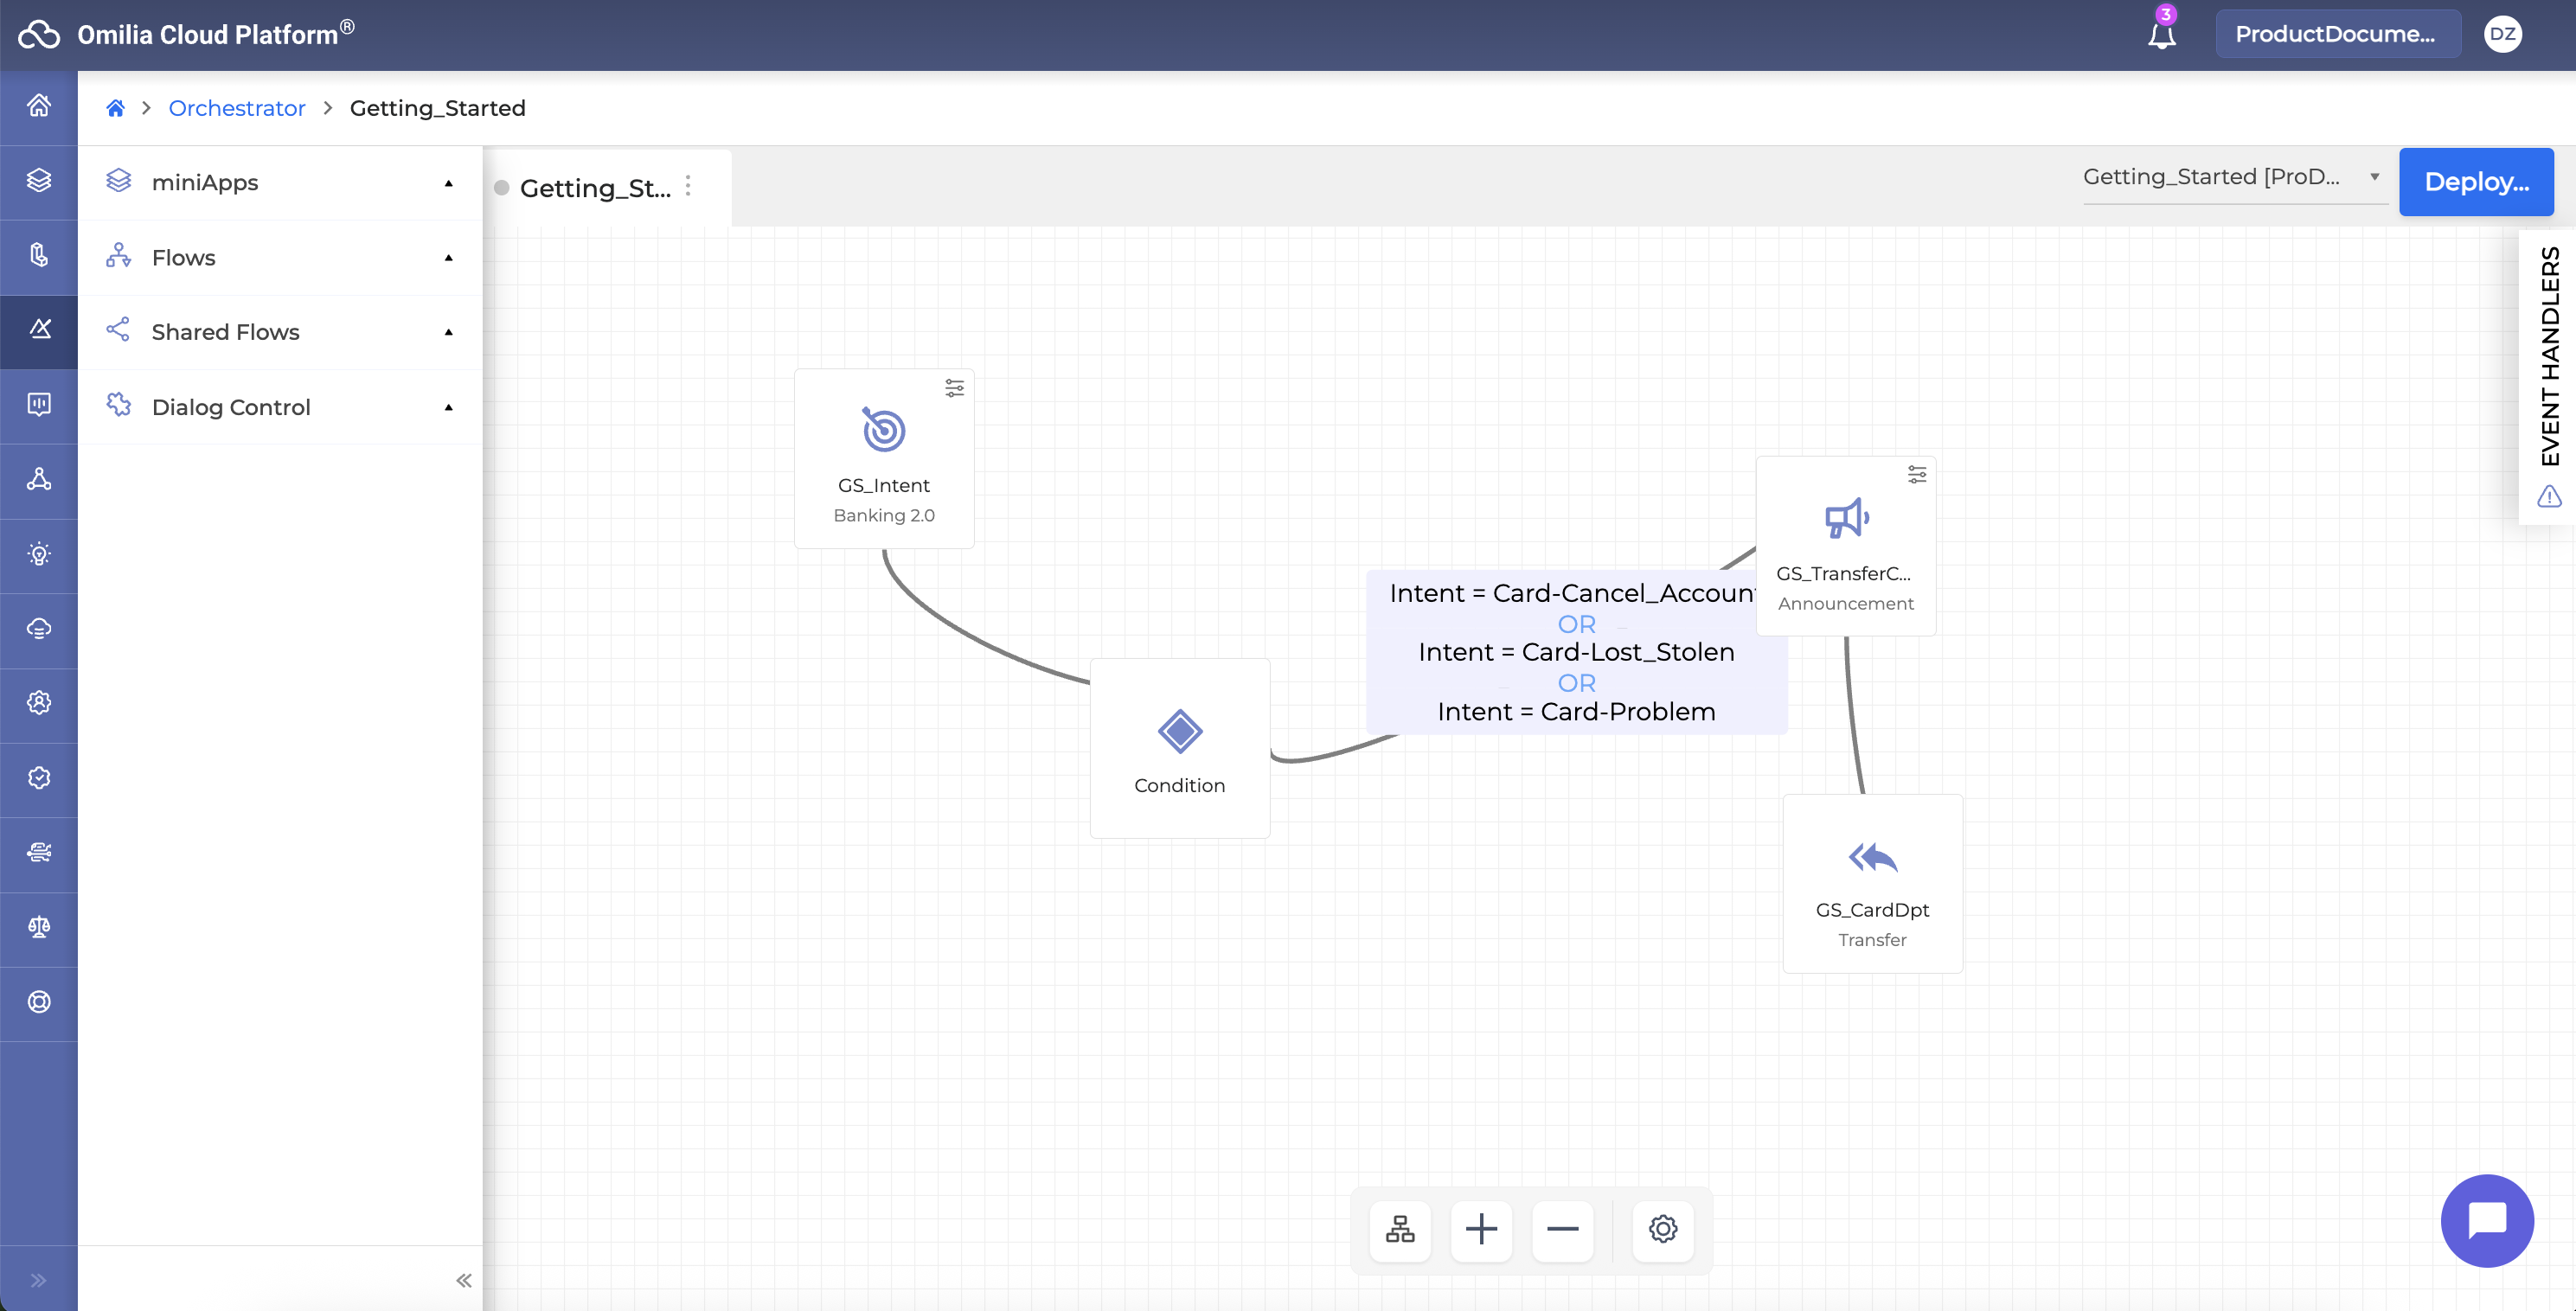The height and width of the screenshot is (1311, 2576).
Task: Open GS_Intent node settings sliders icon
Action: (954, 388)
